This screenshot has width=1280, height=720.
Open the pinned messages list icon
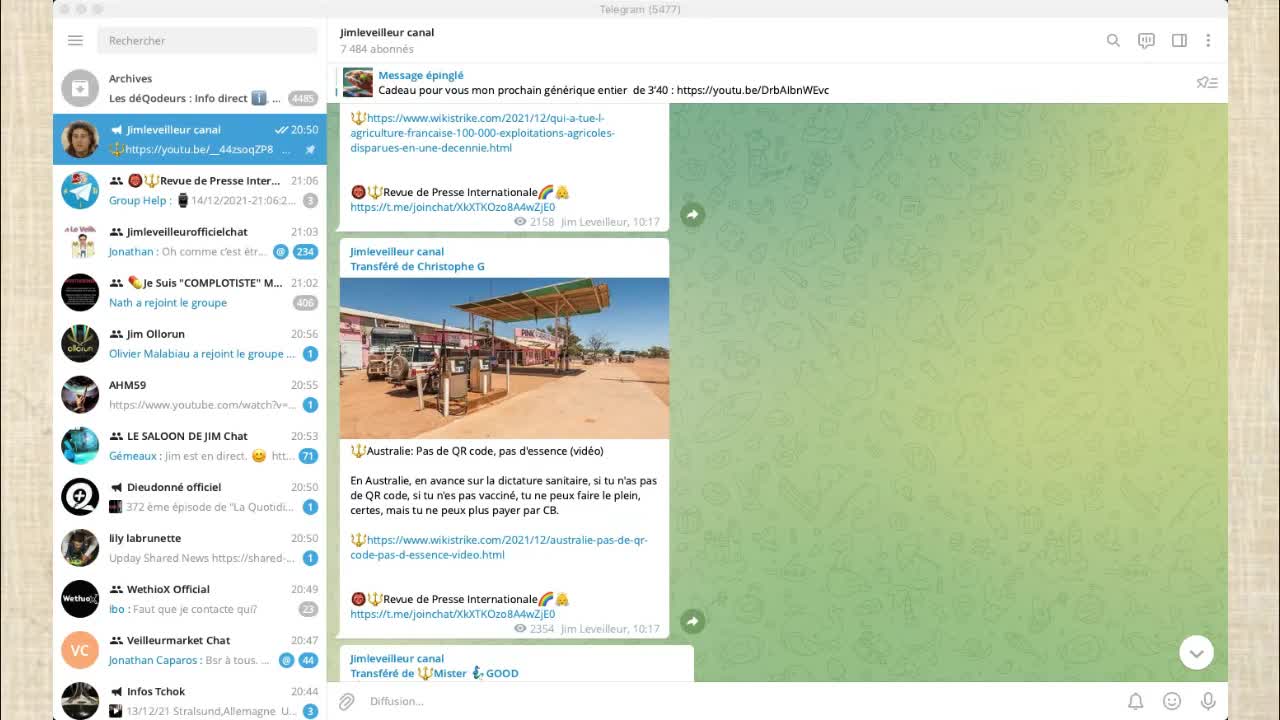[1207, 82]
